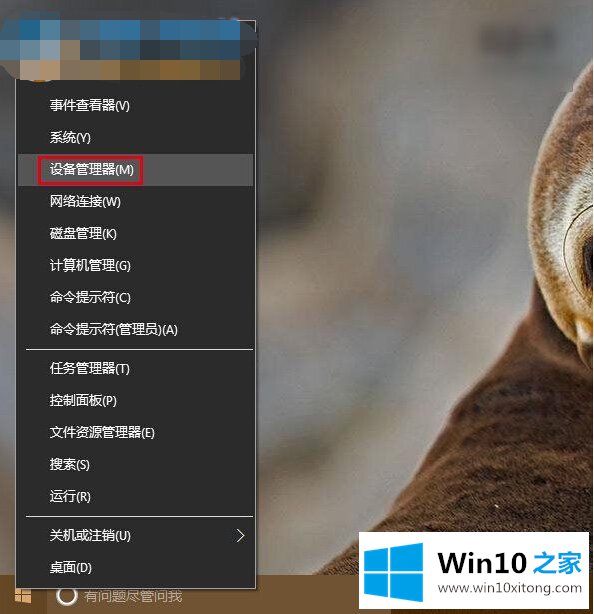The width and height of the screenshot is (594, 614).
Task: Open 命令提示符(管理员)(A)
Action: pyautogui.click(x=135, y=330)
